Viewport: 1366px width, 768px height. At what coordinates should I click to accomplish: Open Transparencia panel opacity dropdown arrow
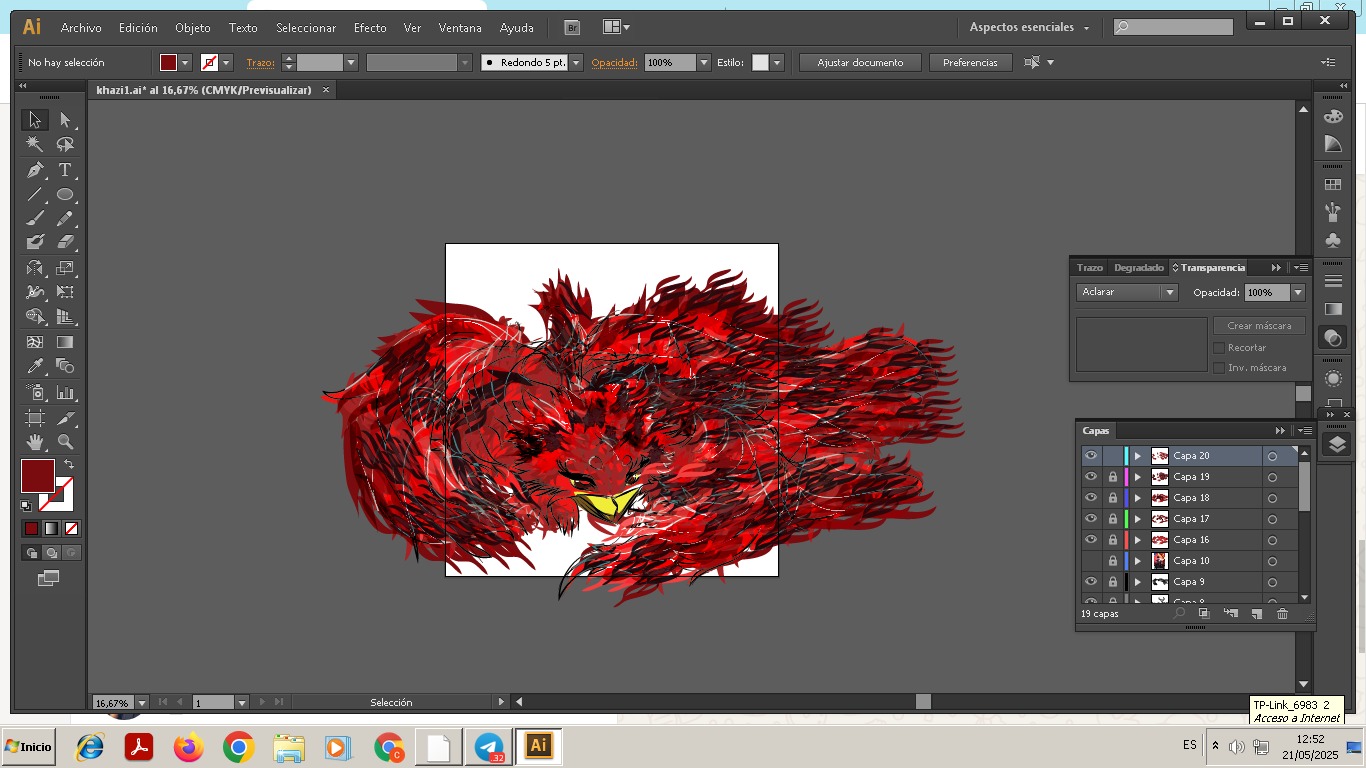[1298, 293]
